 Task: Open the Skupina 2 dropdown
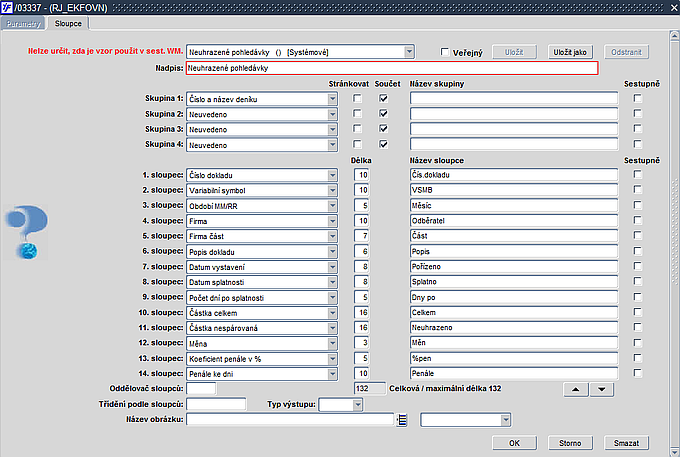(332, 114)
